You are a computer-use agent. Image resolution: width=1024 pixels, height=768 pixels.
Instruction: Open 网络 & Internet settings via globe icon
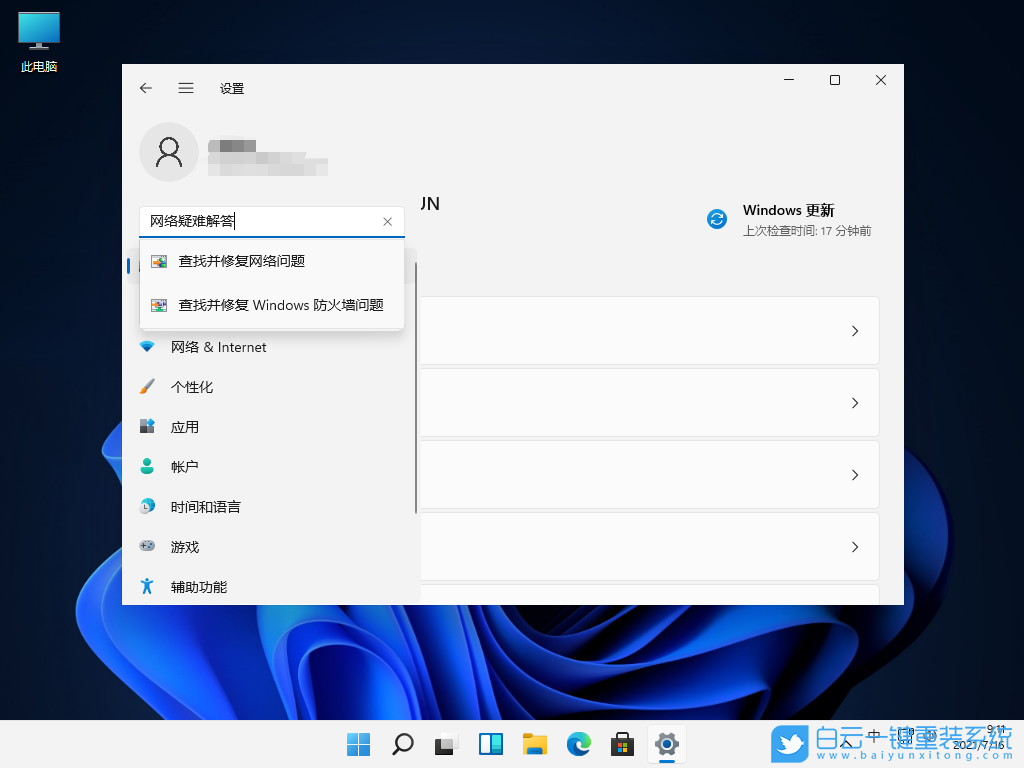pyautogui.click(x=147, y=347)
